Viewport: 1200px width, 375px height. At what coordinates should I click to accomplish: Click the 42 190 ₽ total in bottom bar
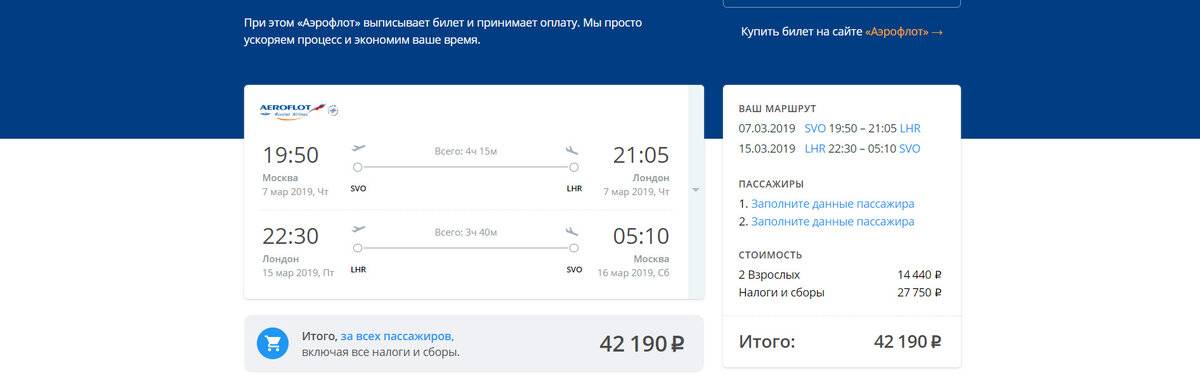pos(642,344)
